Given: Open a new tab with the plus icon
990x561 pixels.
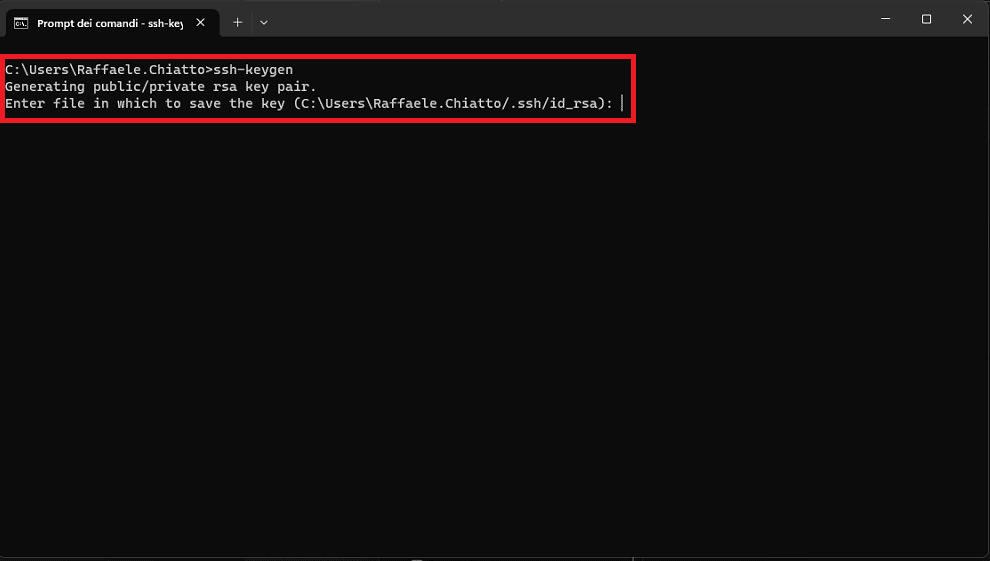Looking at the screenshot, I should pos(237,23).
